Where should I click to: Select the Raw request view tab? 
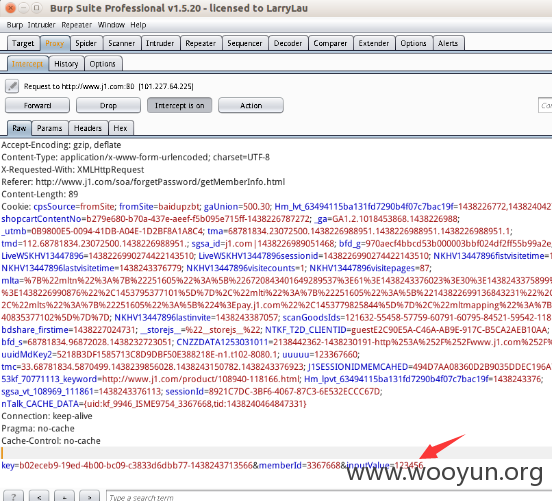tap(19, 128)
